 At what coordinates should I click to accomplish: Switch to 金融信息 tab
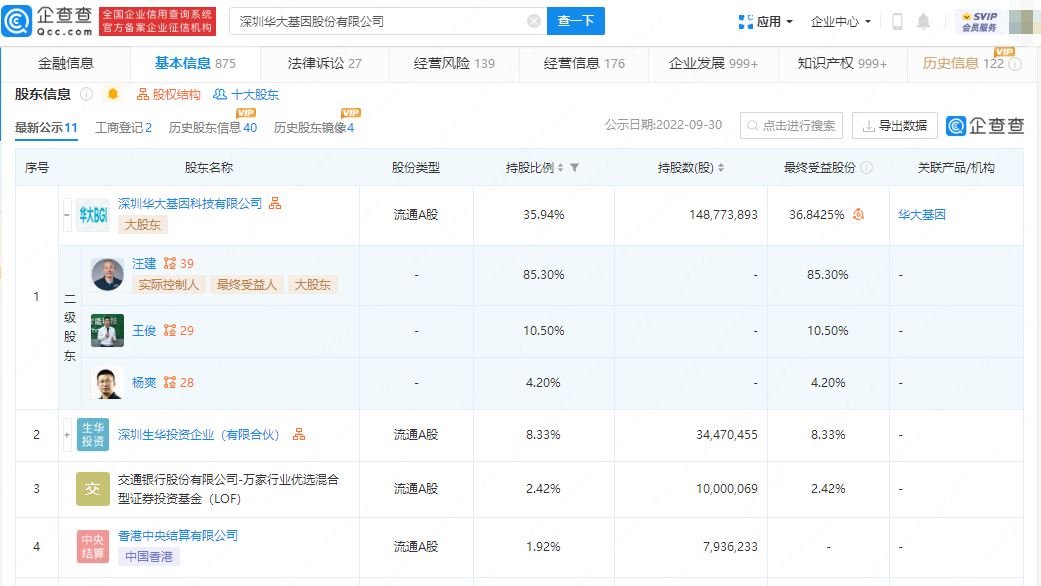point(66,63)
